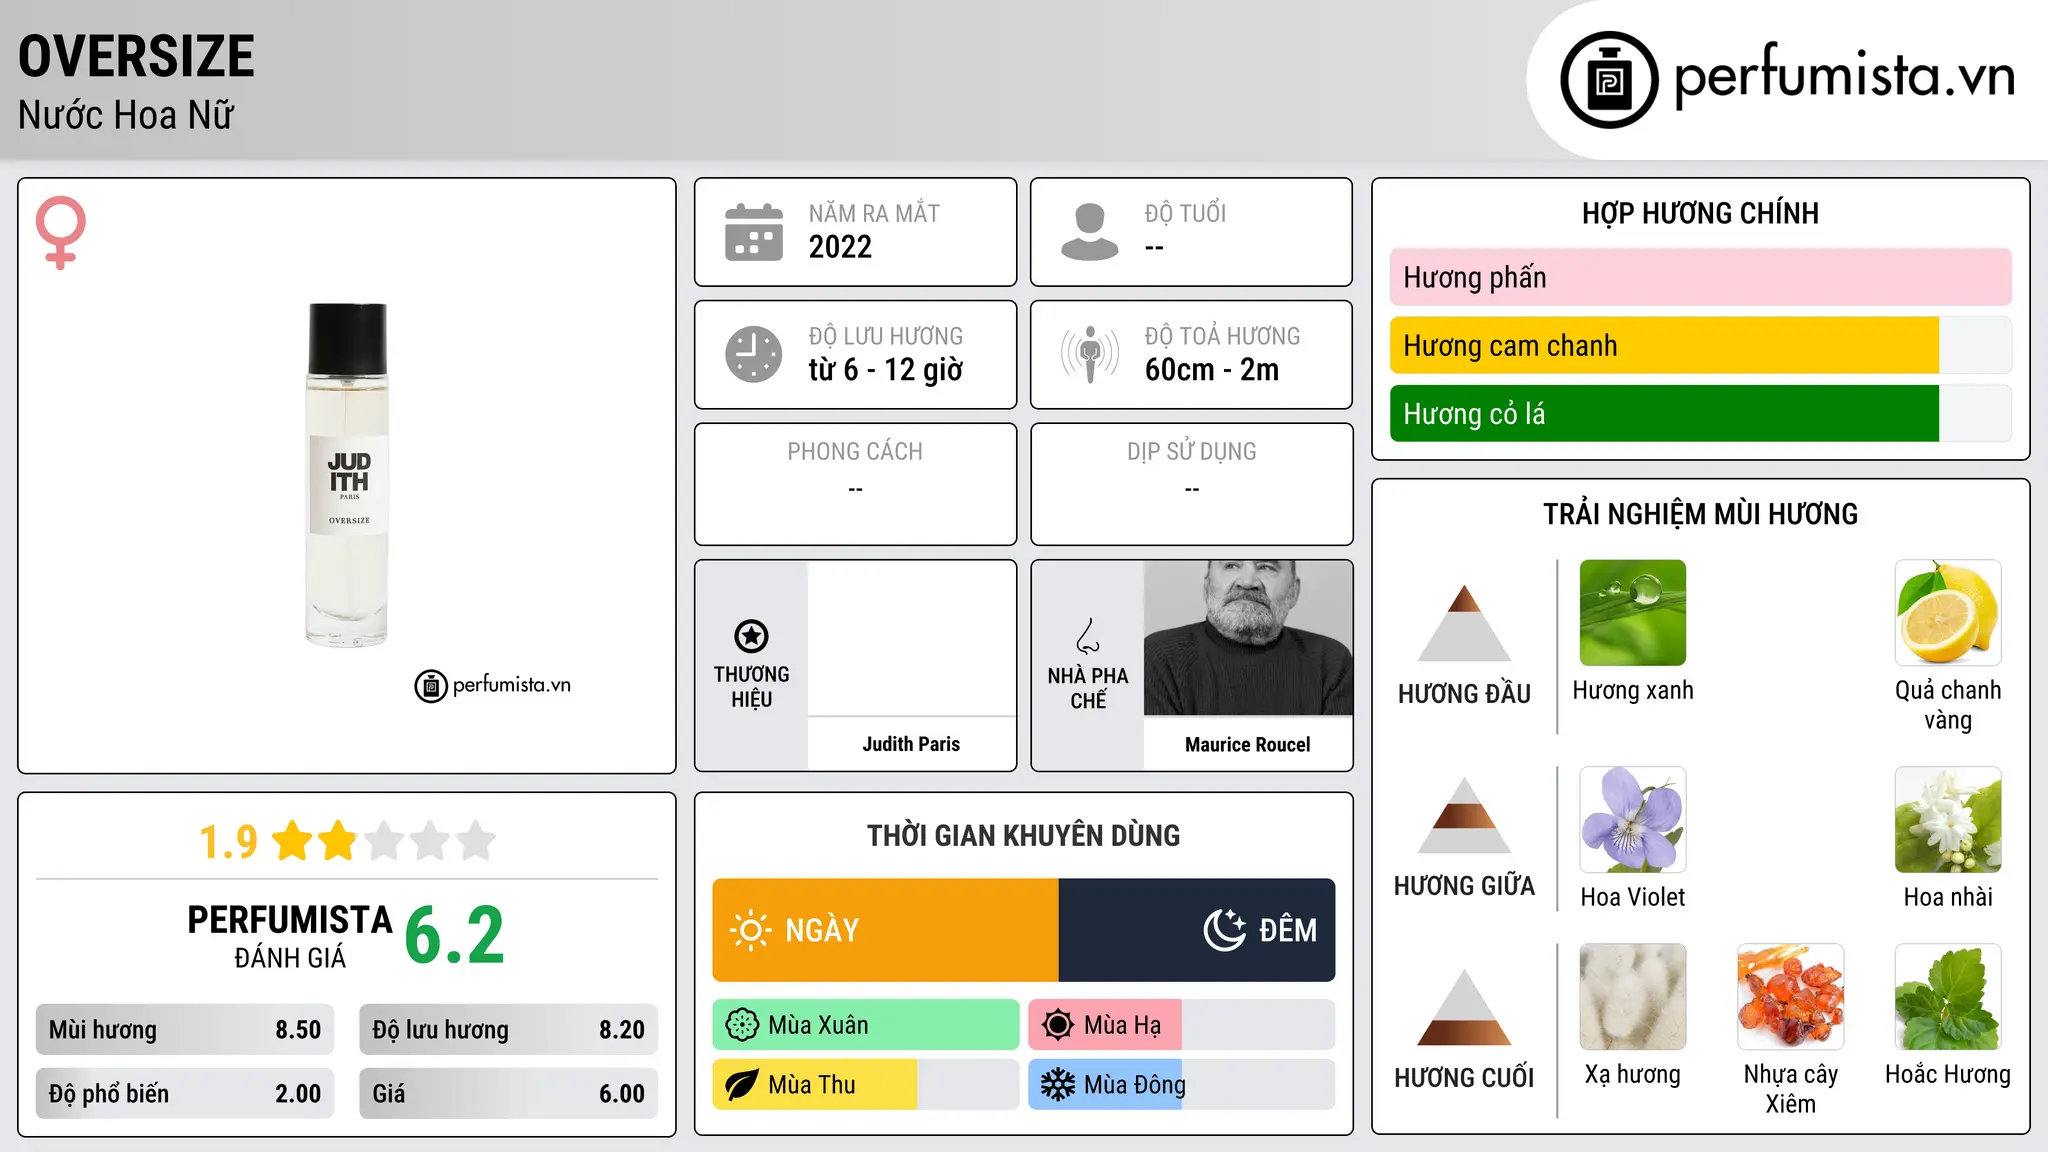The width and height of the screenshot is (2048, 1152).
Task: Click the first gold rating star
Action: point(292,841)
